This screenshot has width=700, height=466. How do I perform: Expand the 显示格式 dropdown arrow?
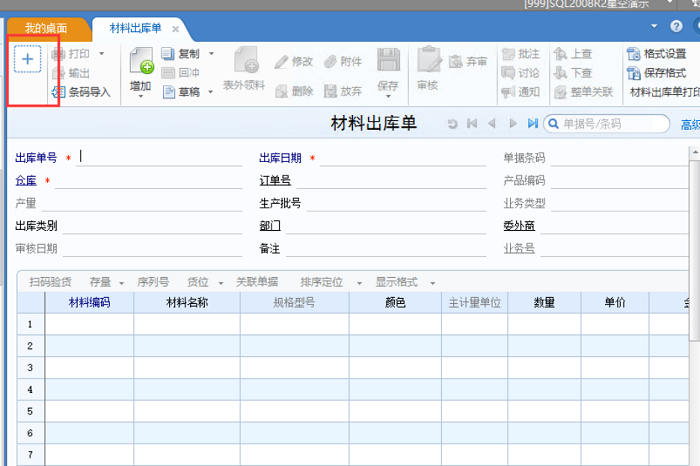432,283
